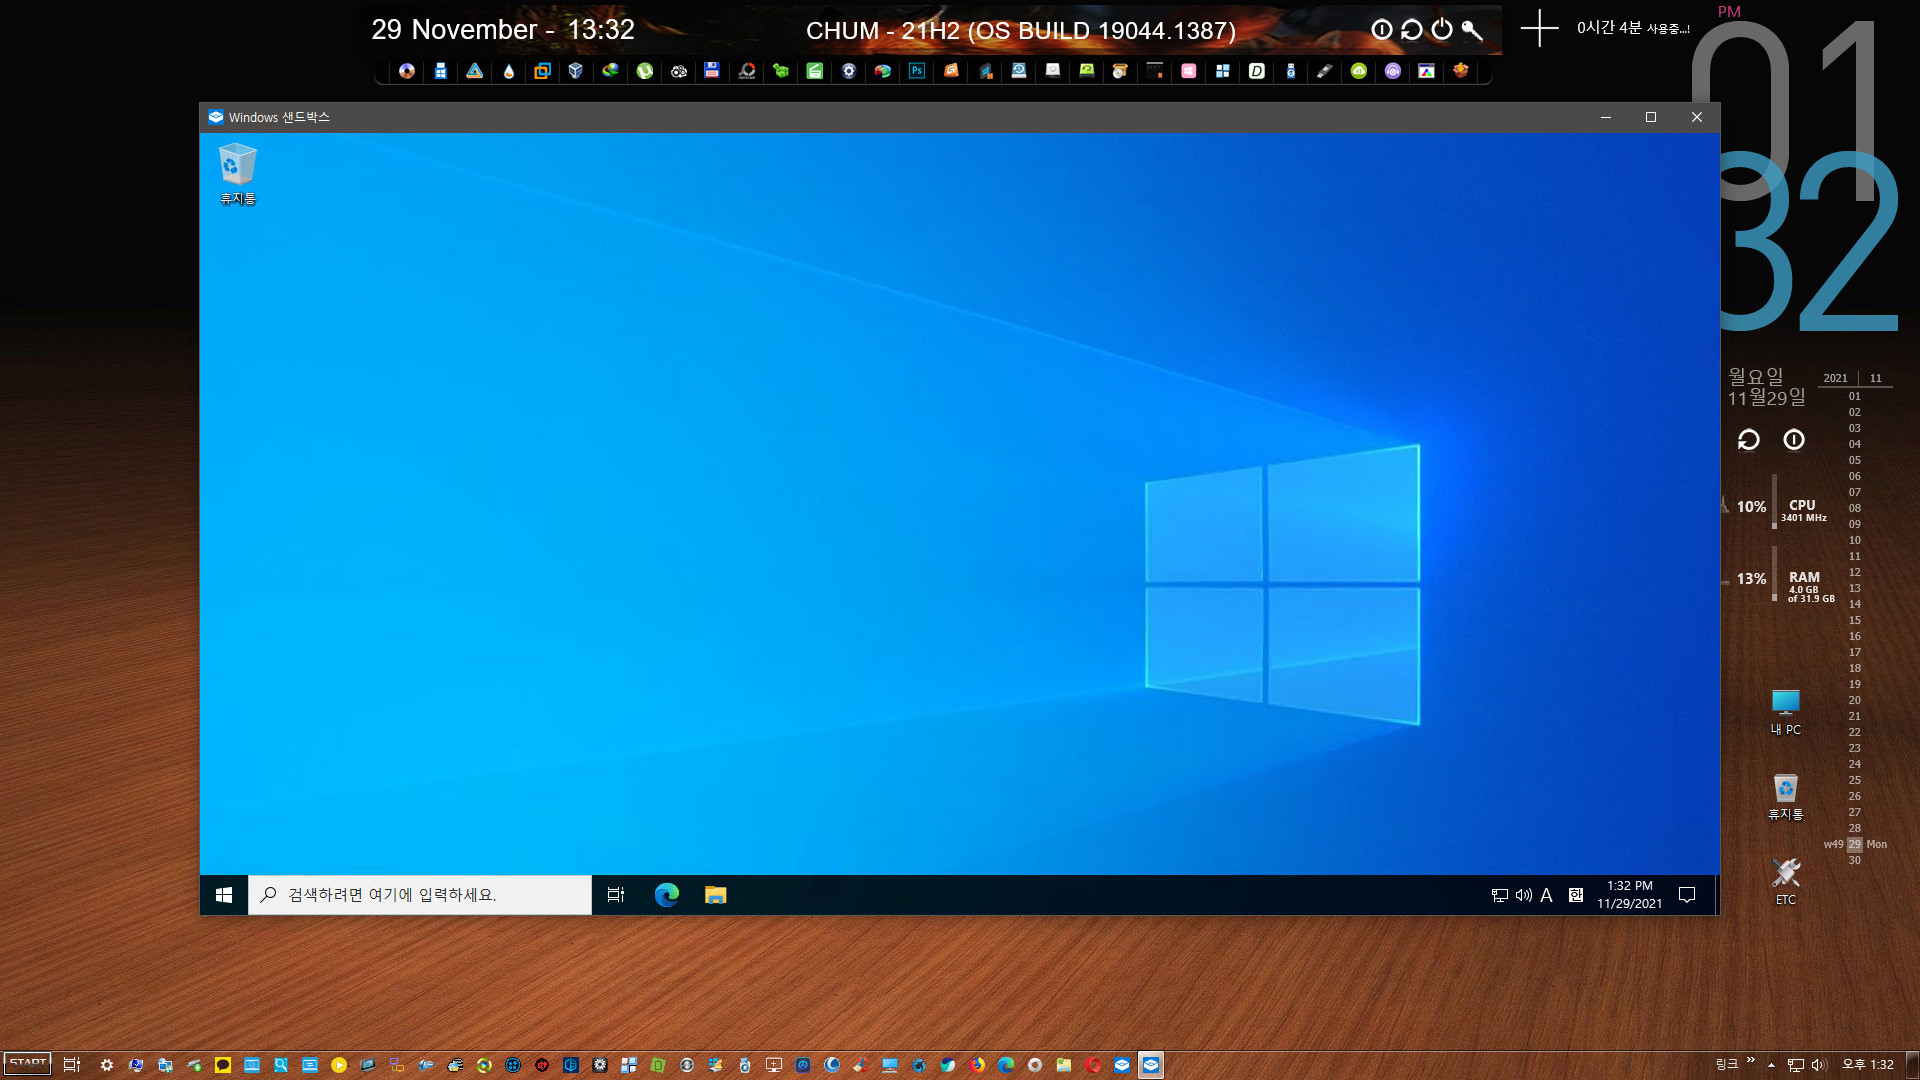Open sandbox volume tray icon
Viewport: 1920px width, 1080px height.
[x=1524, y=895]
